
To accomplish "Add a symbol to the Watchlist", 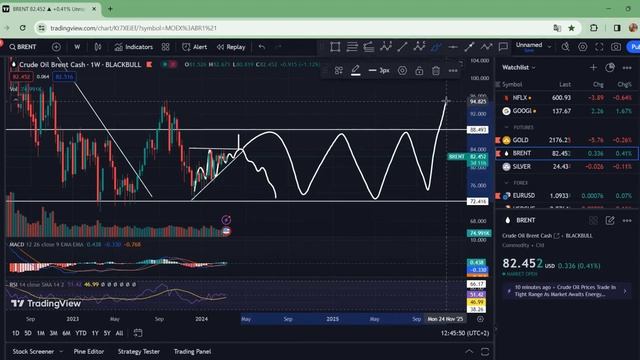I will point(593,67).
